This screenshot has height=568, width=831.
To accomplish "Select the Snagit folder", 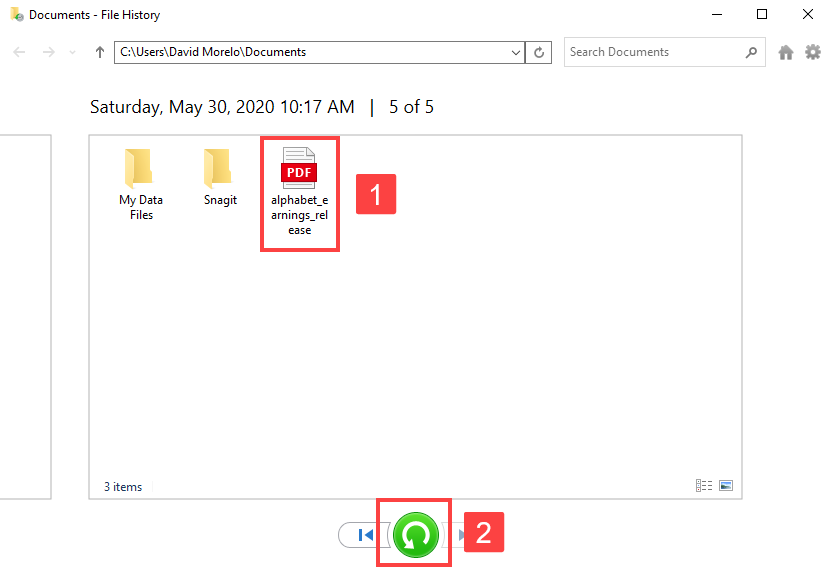I will [x=220, y=177].
